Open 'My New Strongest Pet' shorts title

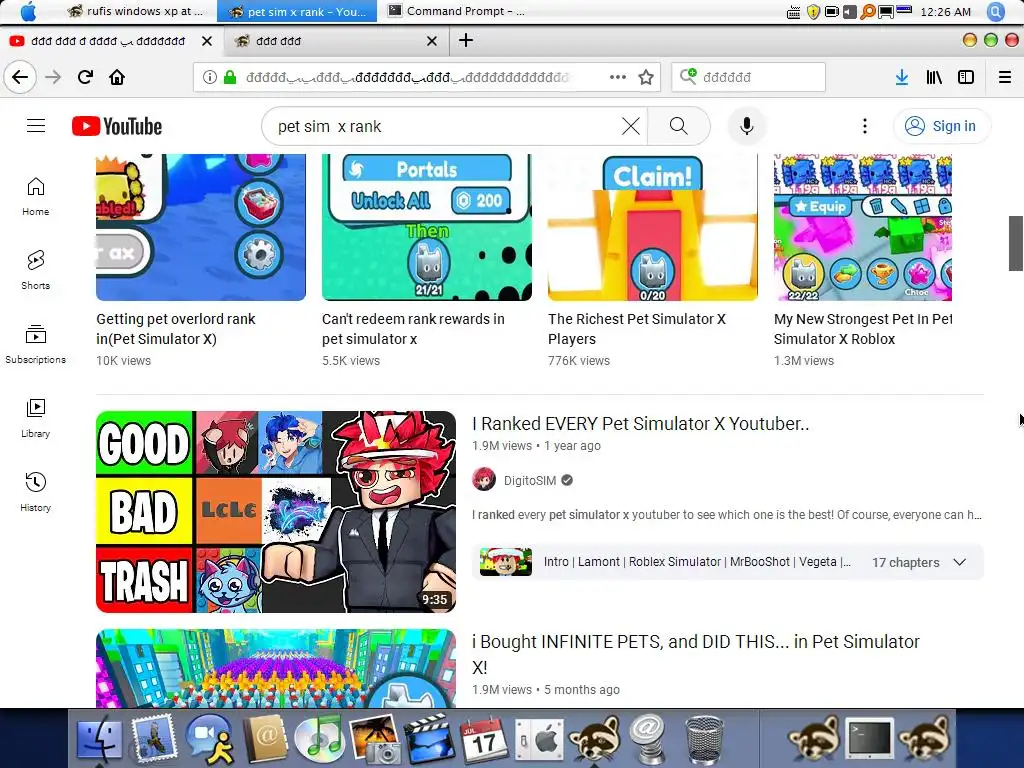(863, 328)
